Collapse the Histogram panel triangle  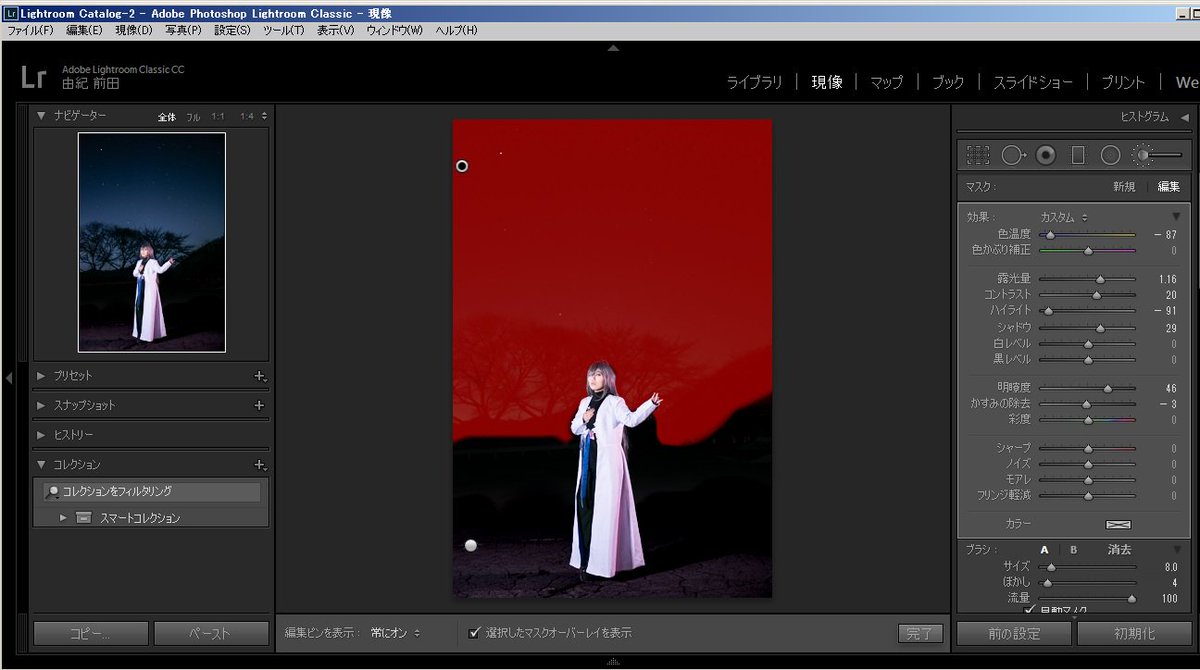pyautogui.click(x=1184, y=117)
